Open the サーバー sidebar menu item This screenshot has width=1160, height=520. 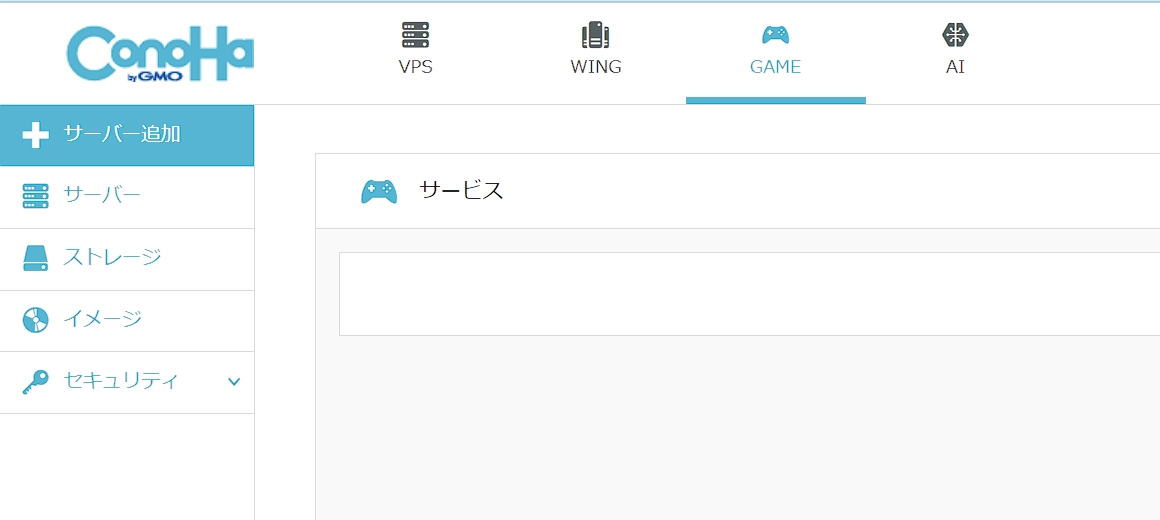click(127, 196)
